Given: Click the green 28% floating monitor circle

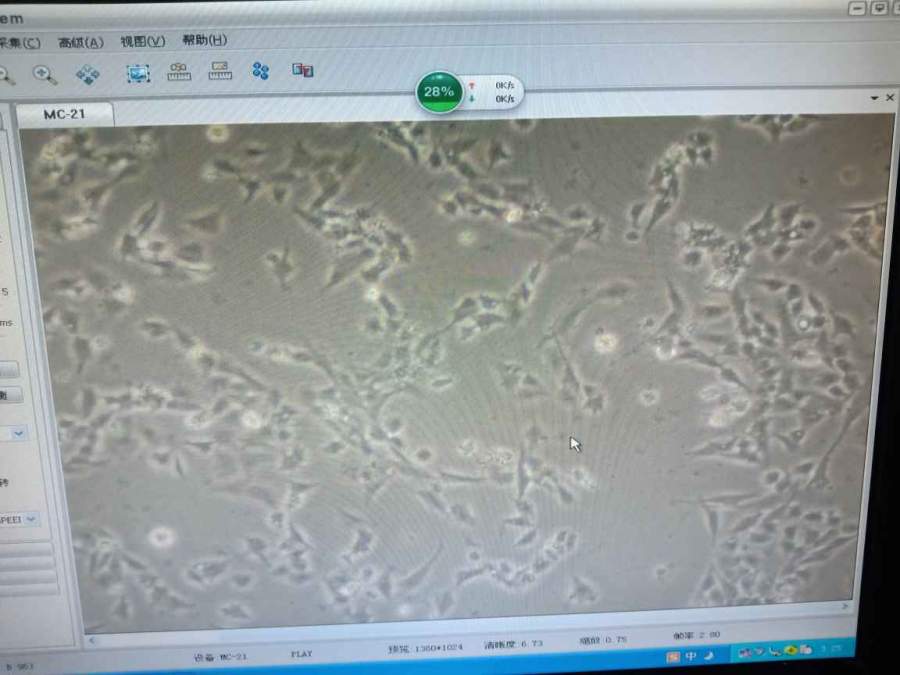Looking at the screenshot, I should pyautogui.click(x=439, y=91).
